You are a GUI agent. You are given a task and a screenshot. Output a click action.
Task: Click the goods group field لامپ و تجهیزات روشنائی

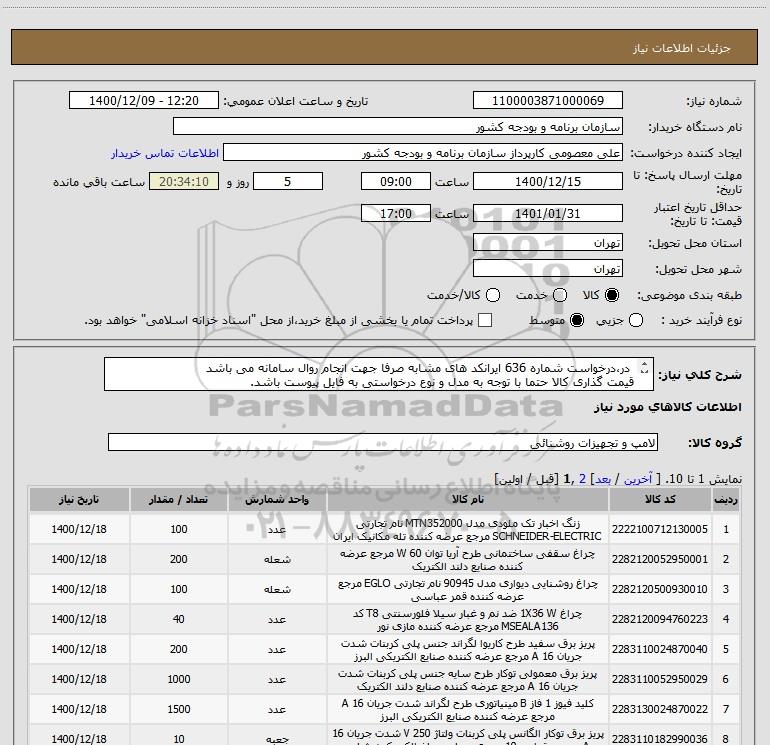(x=383, y=442)
